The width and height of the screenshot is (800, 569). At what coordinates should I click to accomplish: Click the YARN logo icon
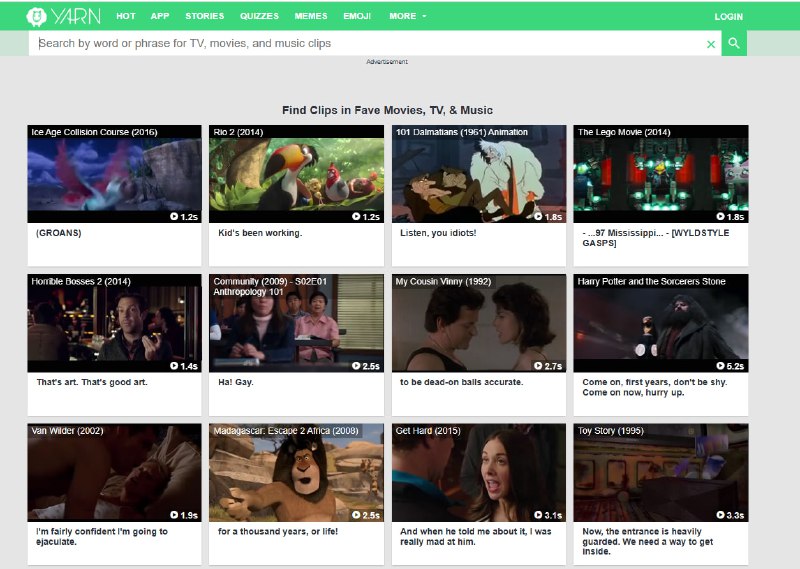37,16
